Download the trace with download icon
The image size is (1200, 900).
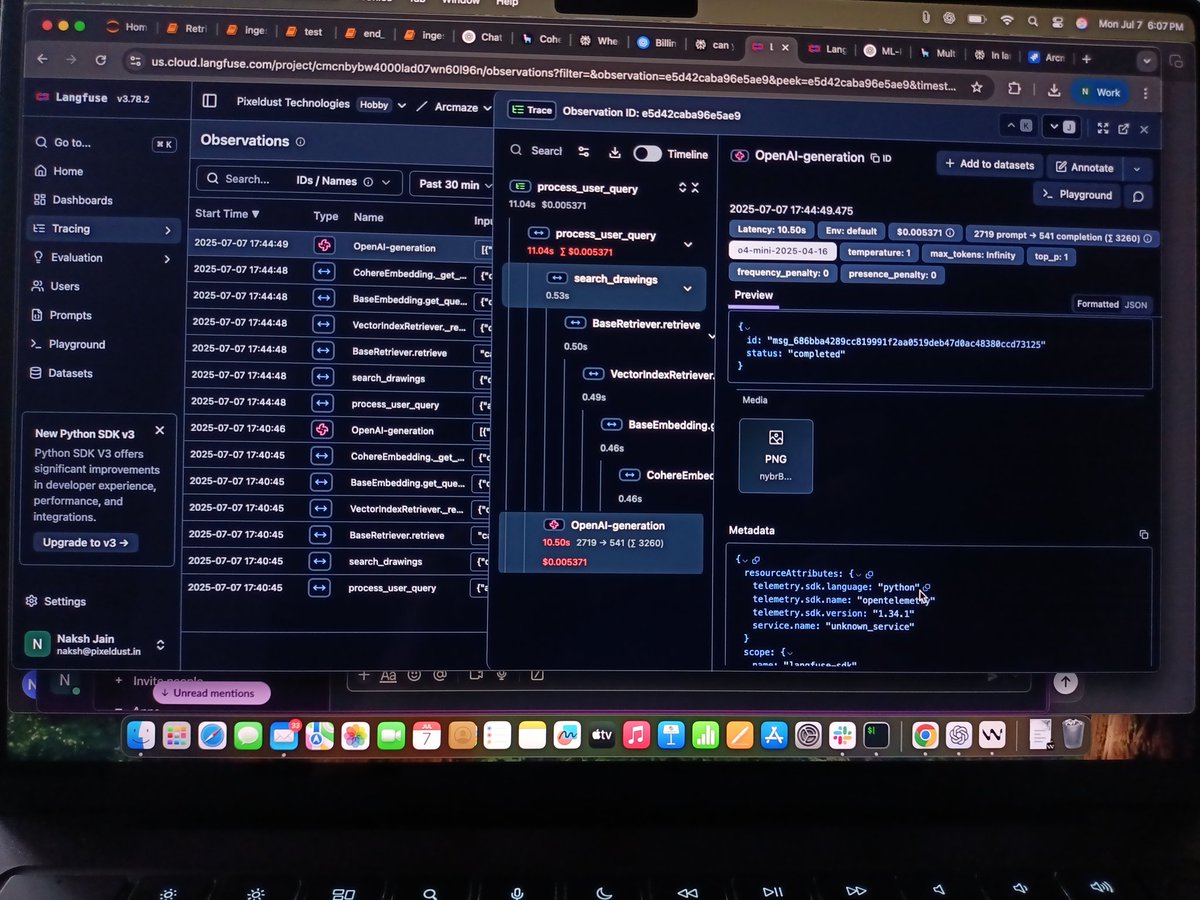pos(615,153)
